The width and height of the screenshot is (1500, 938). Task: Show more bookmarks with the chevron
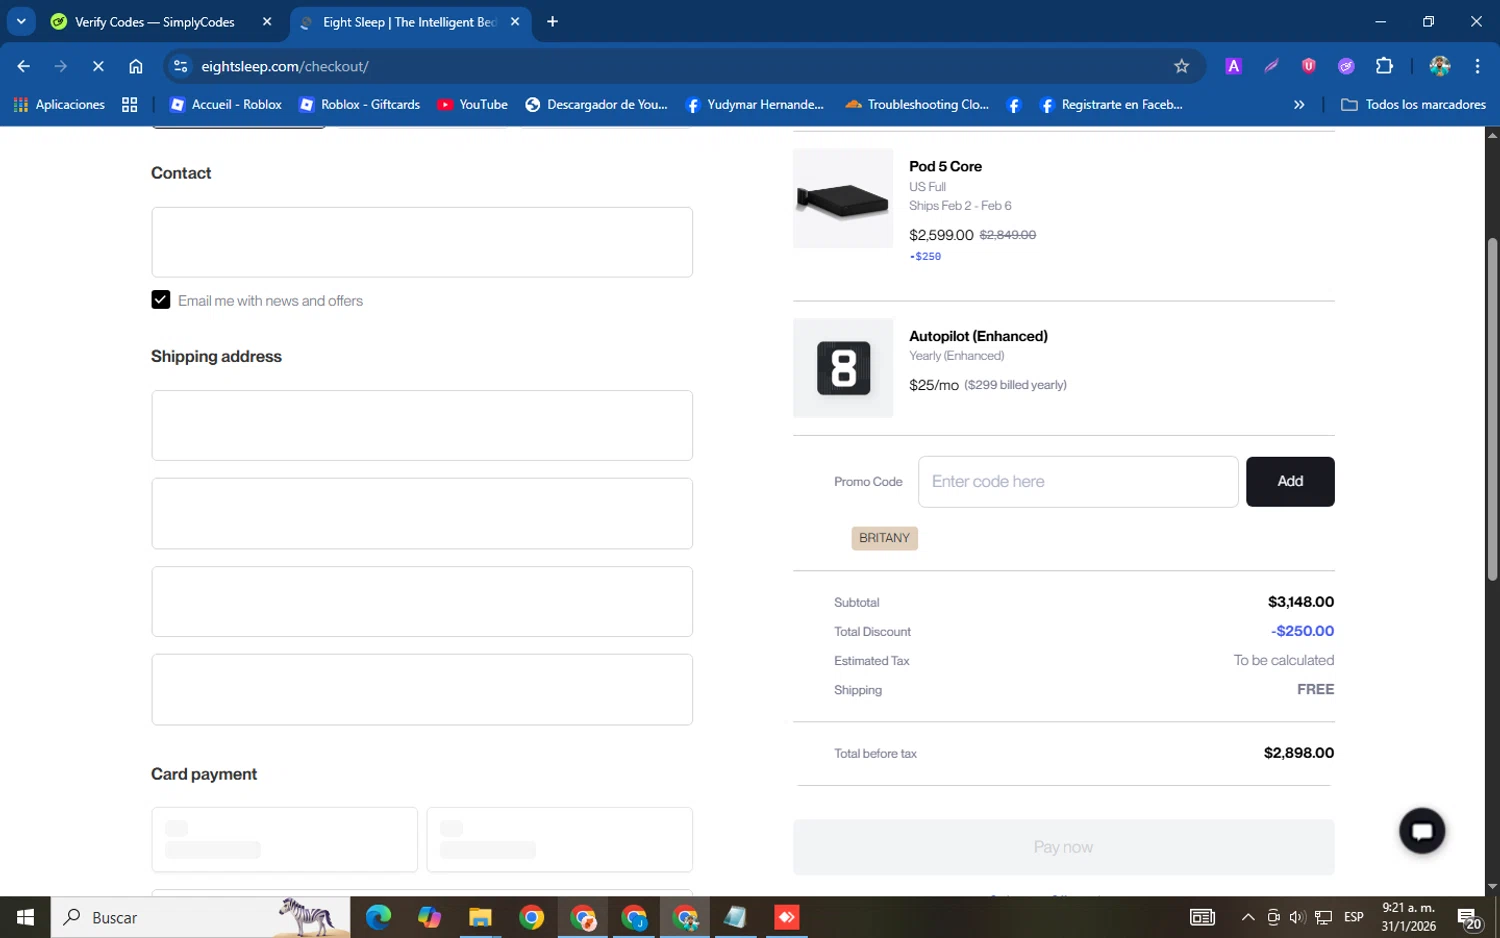click(x=1299, y=104)
